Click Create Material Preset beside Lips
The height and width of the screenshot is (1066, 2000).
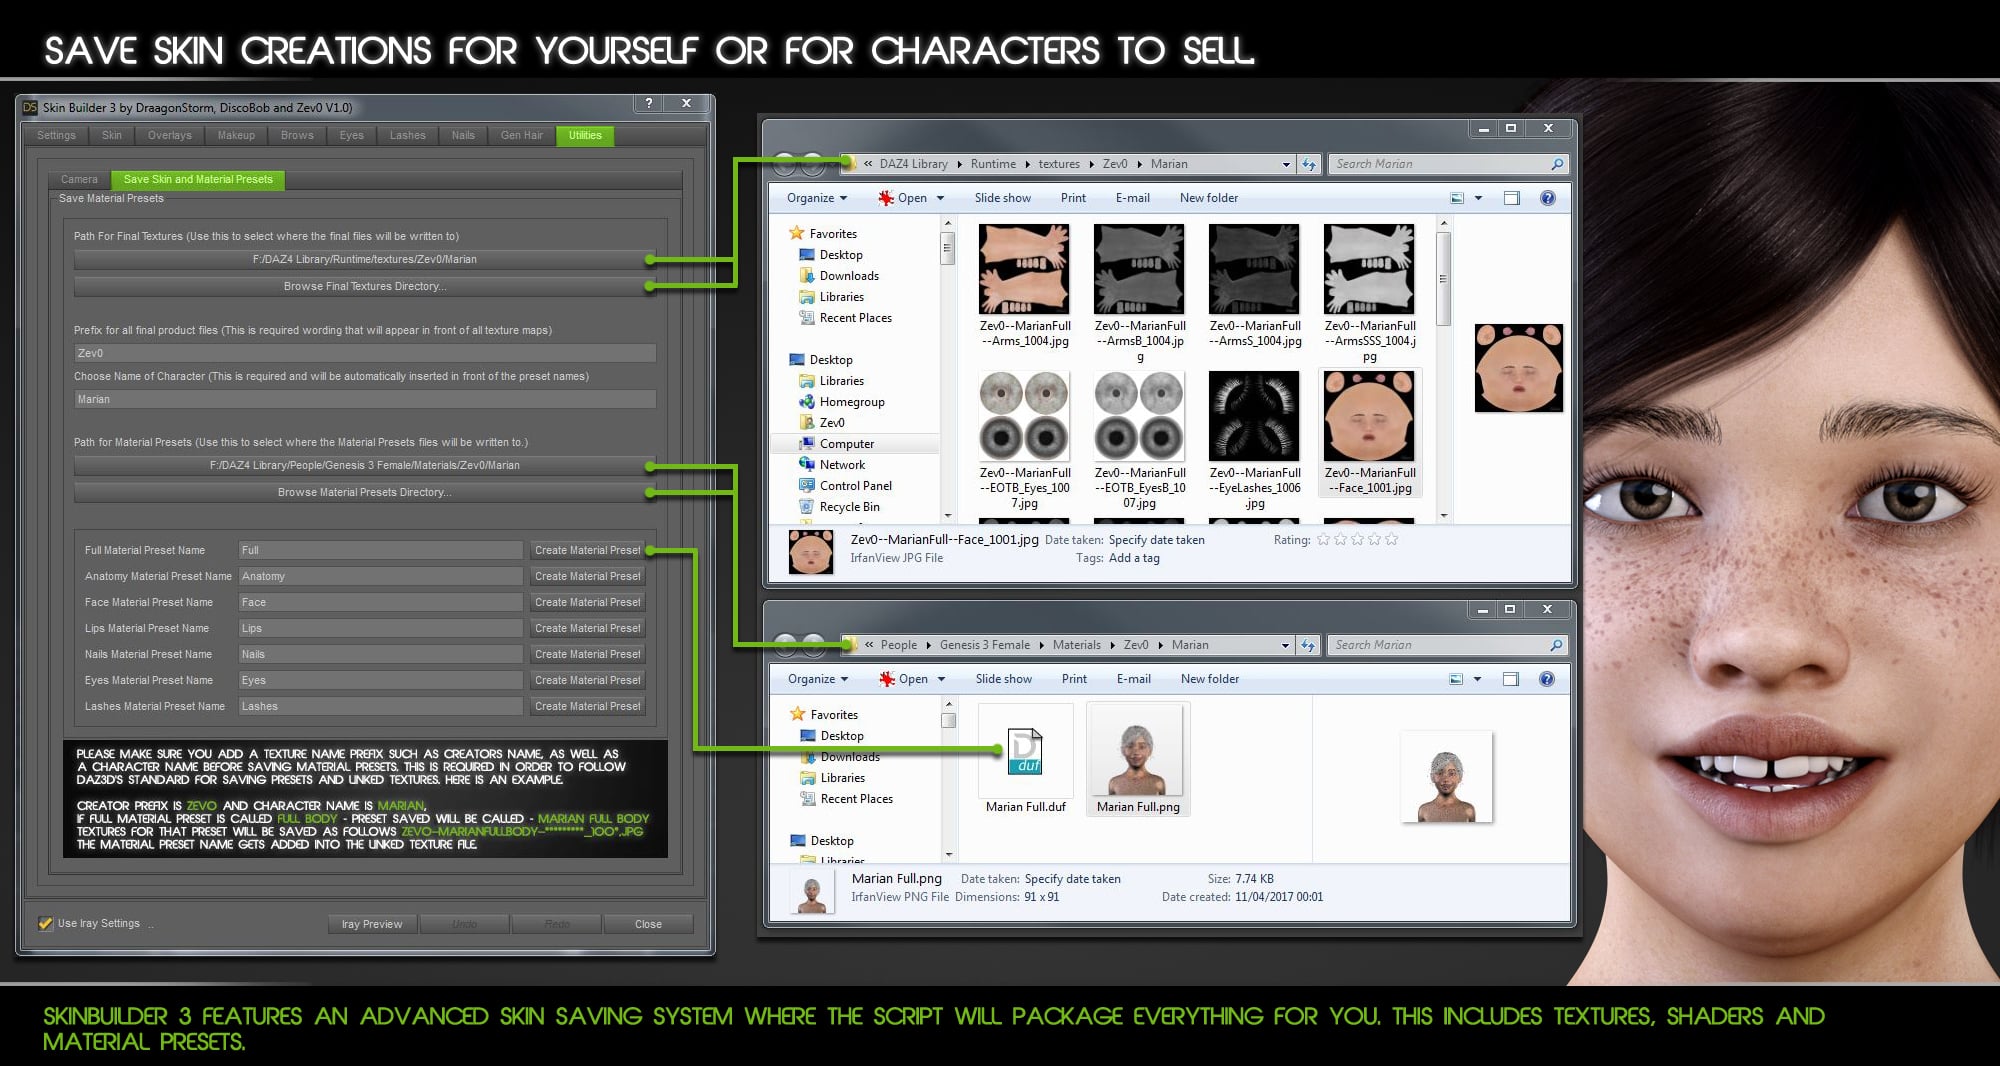tap(588, 627)
